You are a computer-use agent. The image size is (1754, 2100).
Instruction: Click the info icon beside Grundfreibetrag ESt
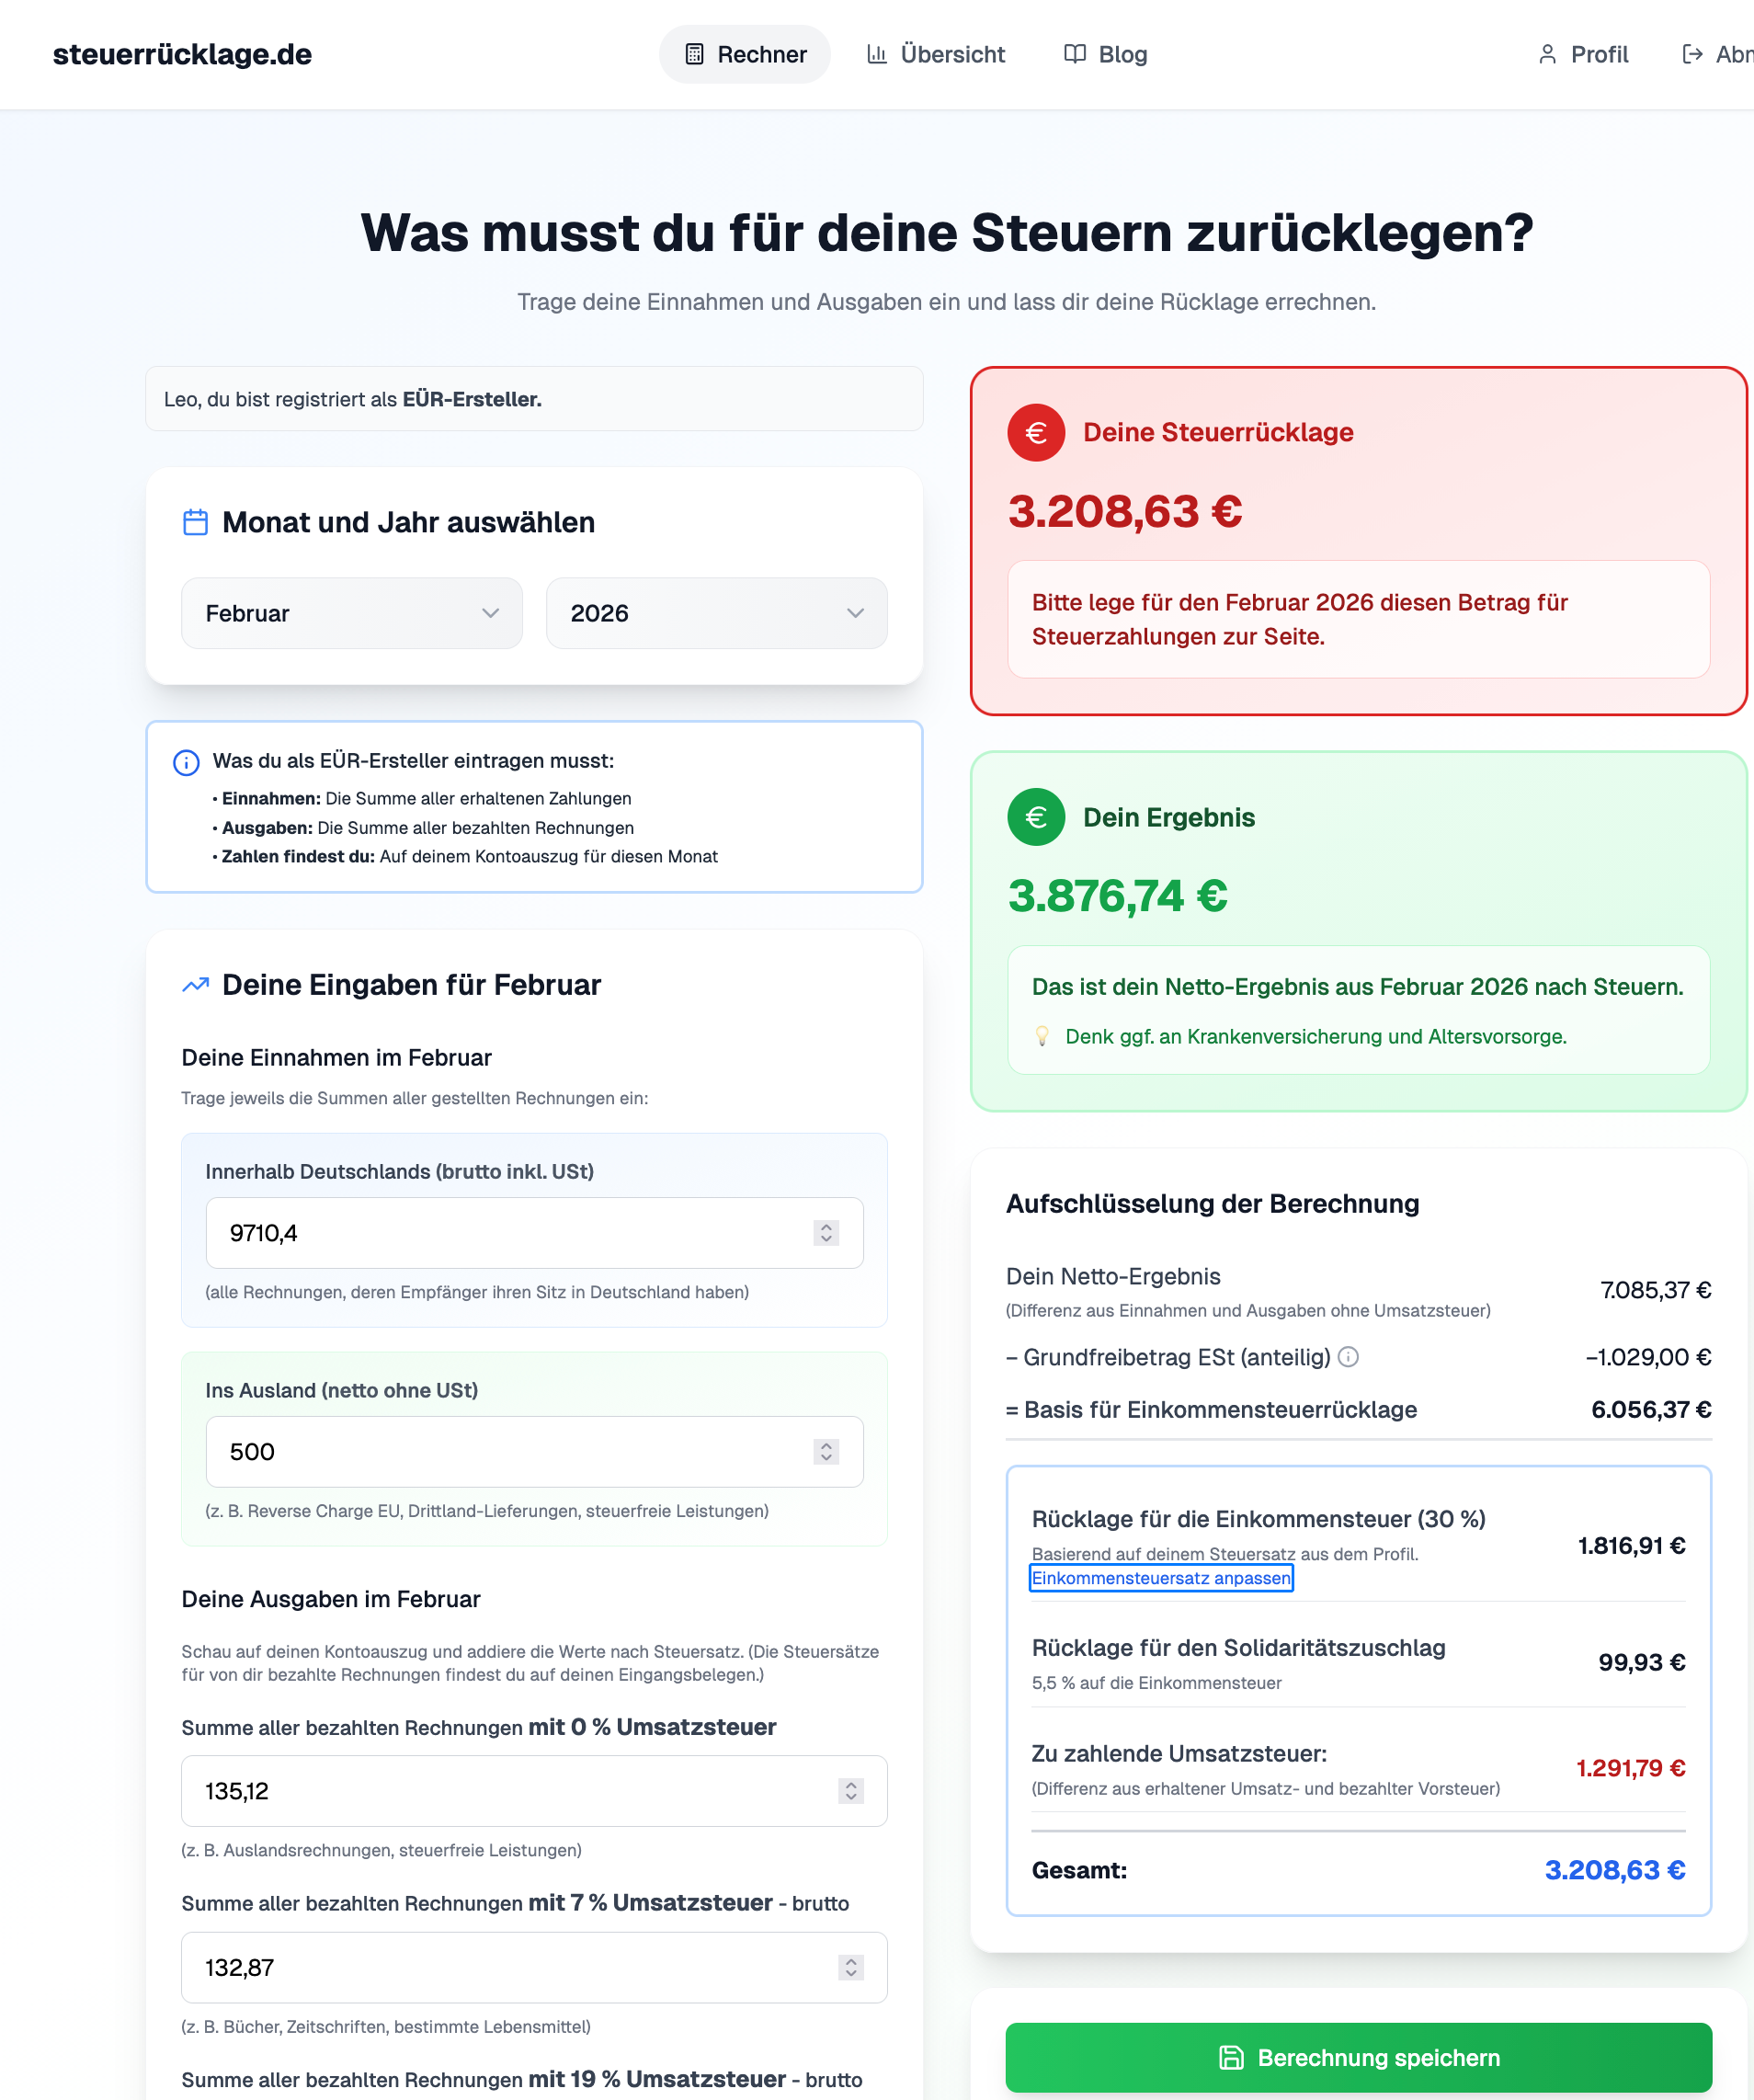tap(1348, 1357)
